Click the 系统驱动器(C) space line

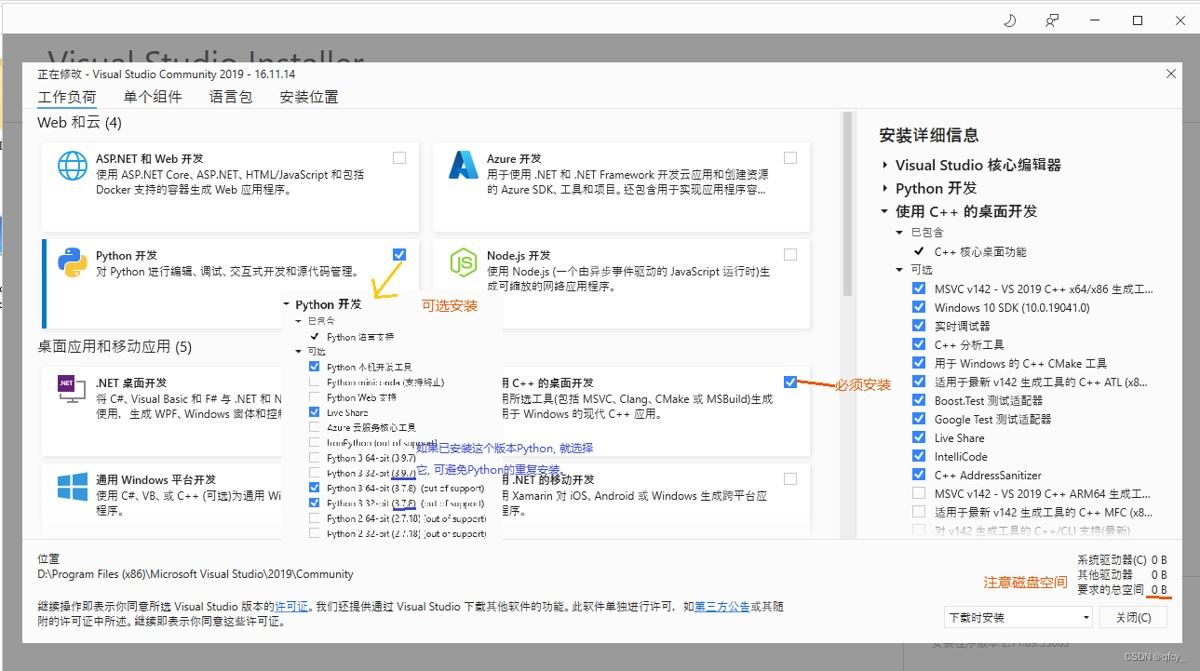tap(1122, 559)
